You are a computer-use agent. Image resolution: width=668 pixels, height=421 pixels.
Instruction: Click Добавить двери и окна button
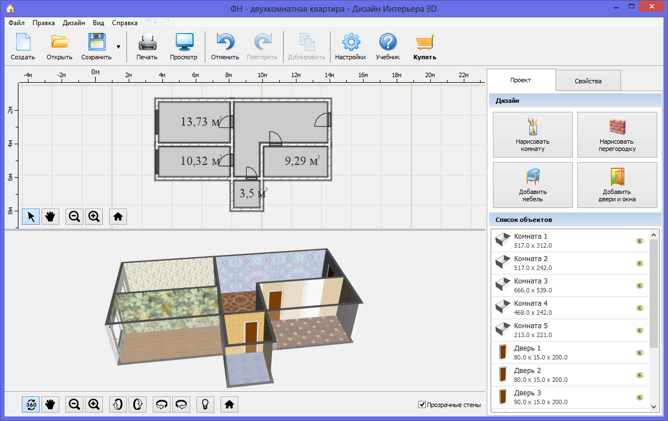(x=616, y=185)
